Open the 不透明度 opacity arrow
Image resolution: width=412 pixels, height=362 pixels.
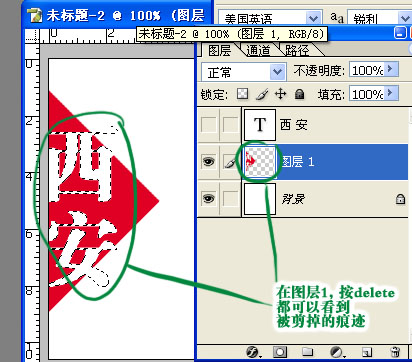391,69
